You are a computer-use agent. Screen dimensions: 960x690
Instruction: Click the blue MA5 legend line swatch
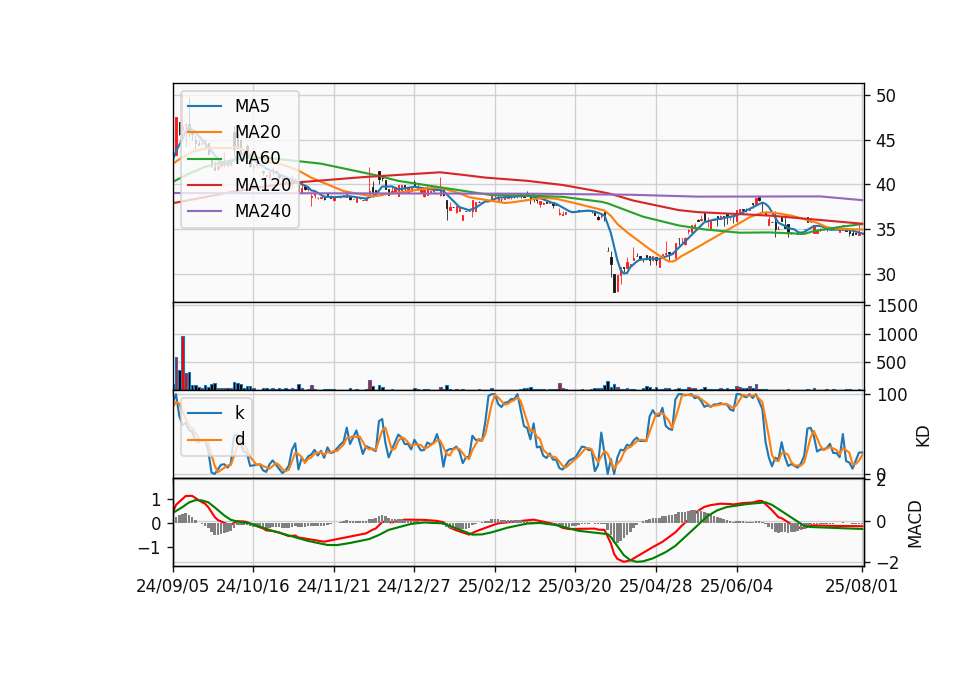coord(204,106)
